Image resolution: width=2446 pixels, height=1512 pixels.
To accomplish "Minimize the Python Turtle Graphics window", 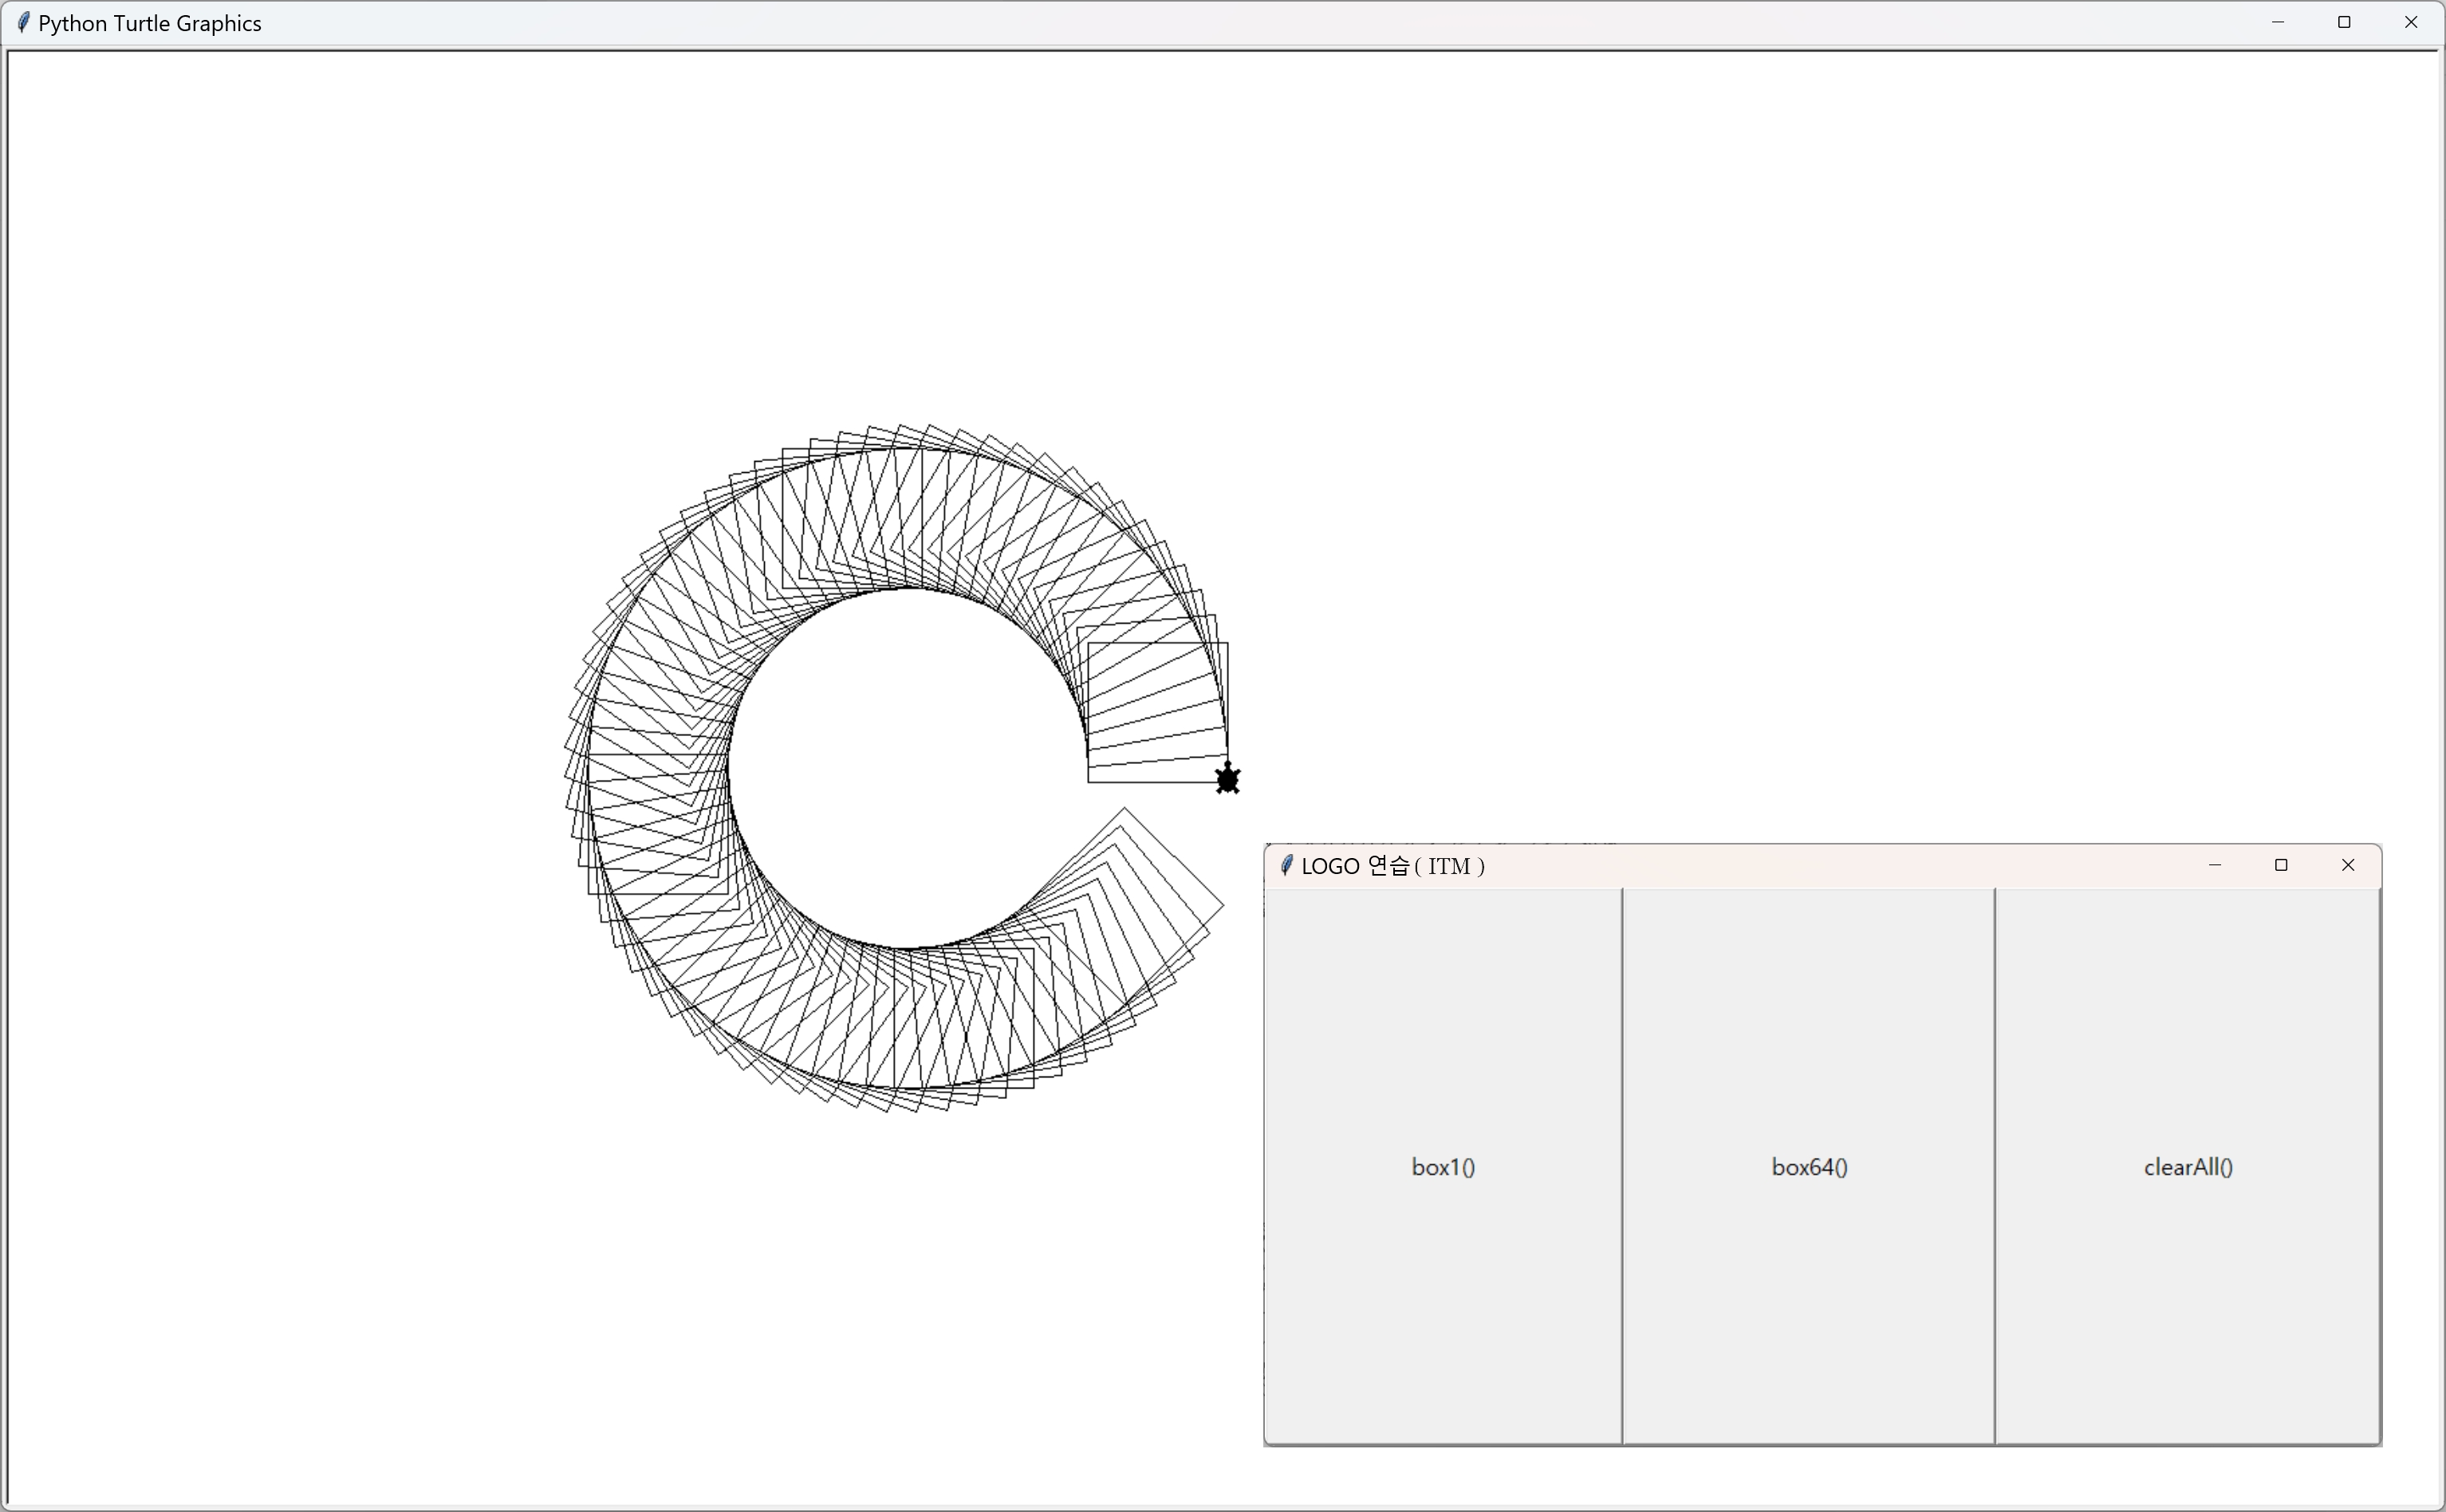I will point(2278,22).
